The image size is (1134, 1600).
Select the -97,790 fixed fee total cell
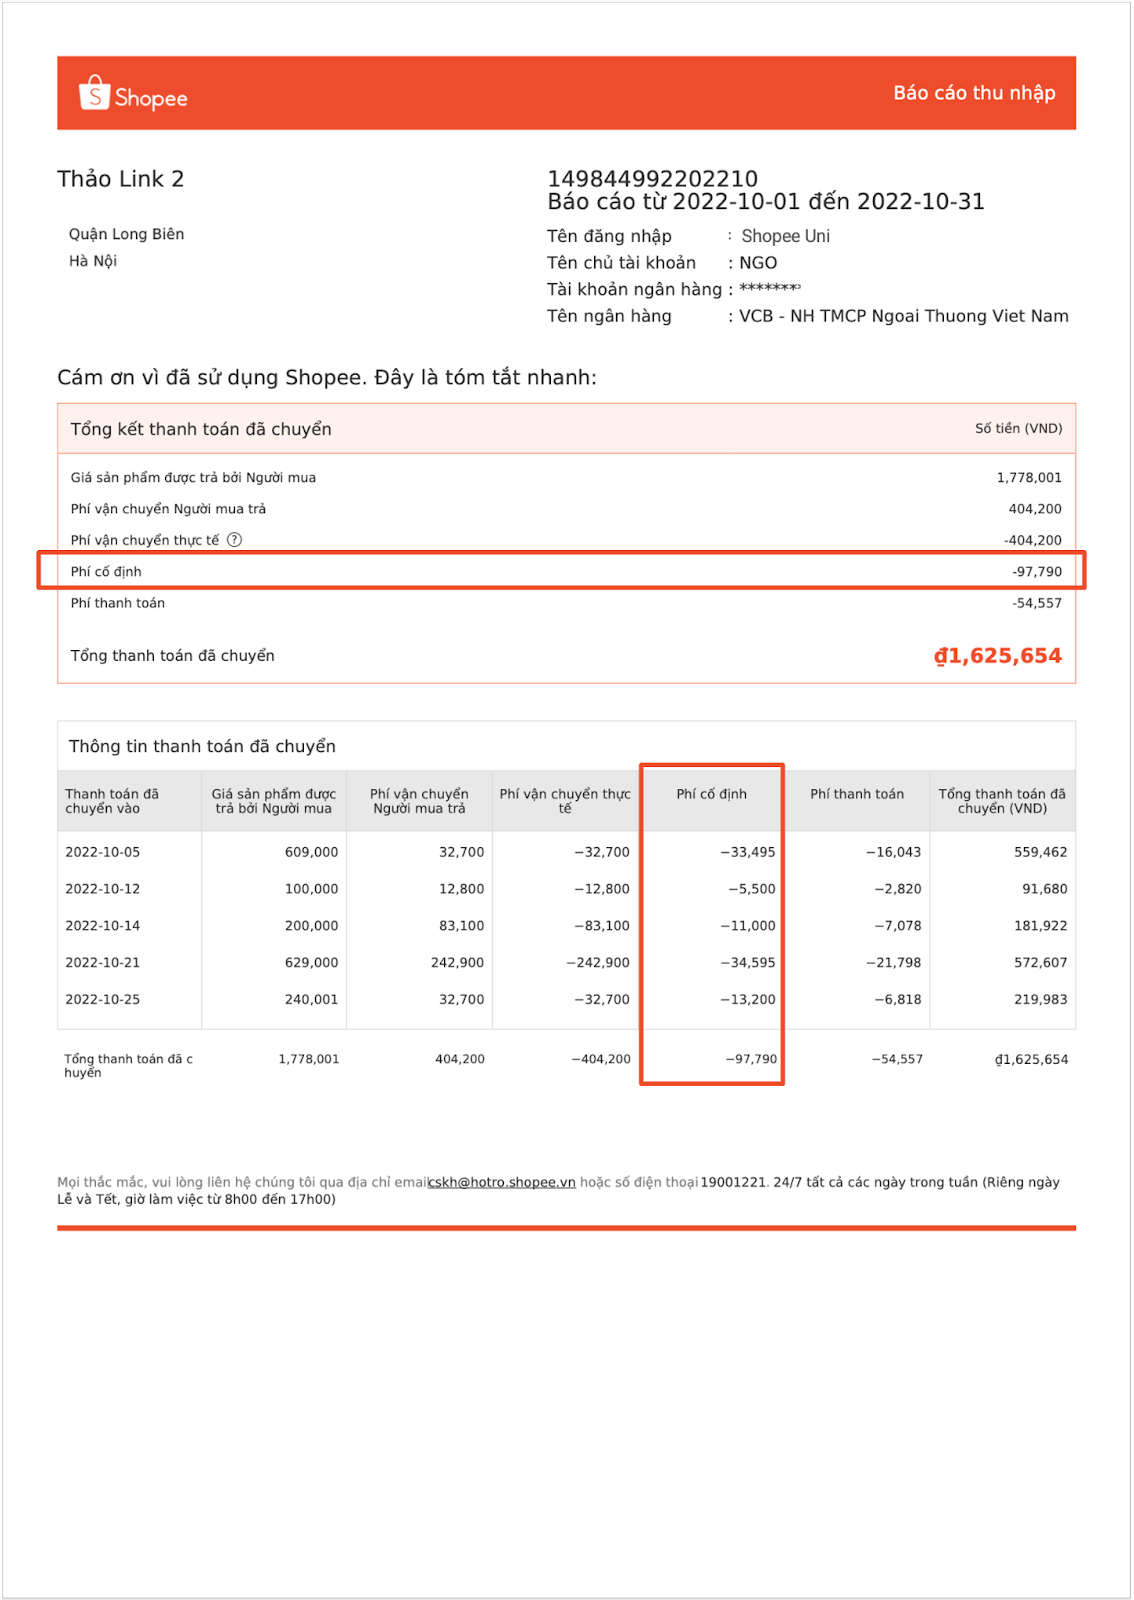pyautogui.click(x=751, y=1059)
